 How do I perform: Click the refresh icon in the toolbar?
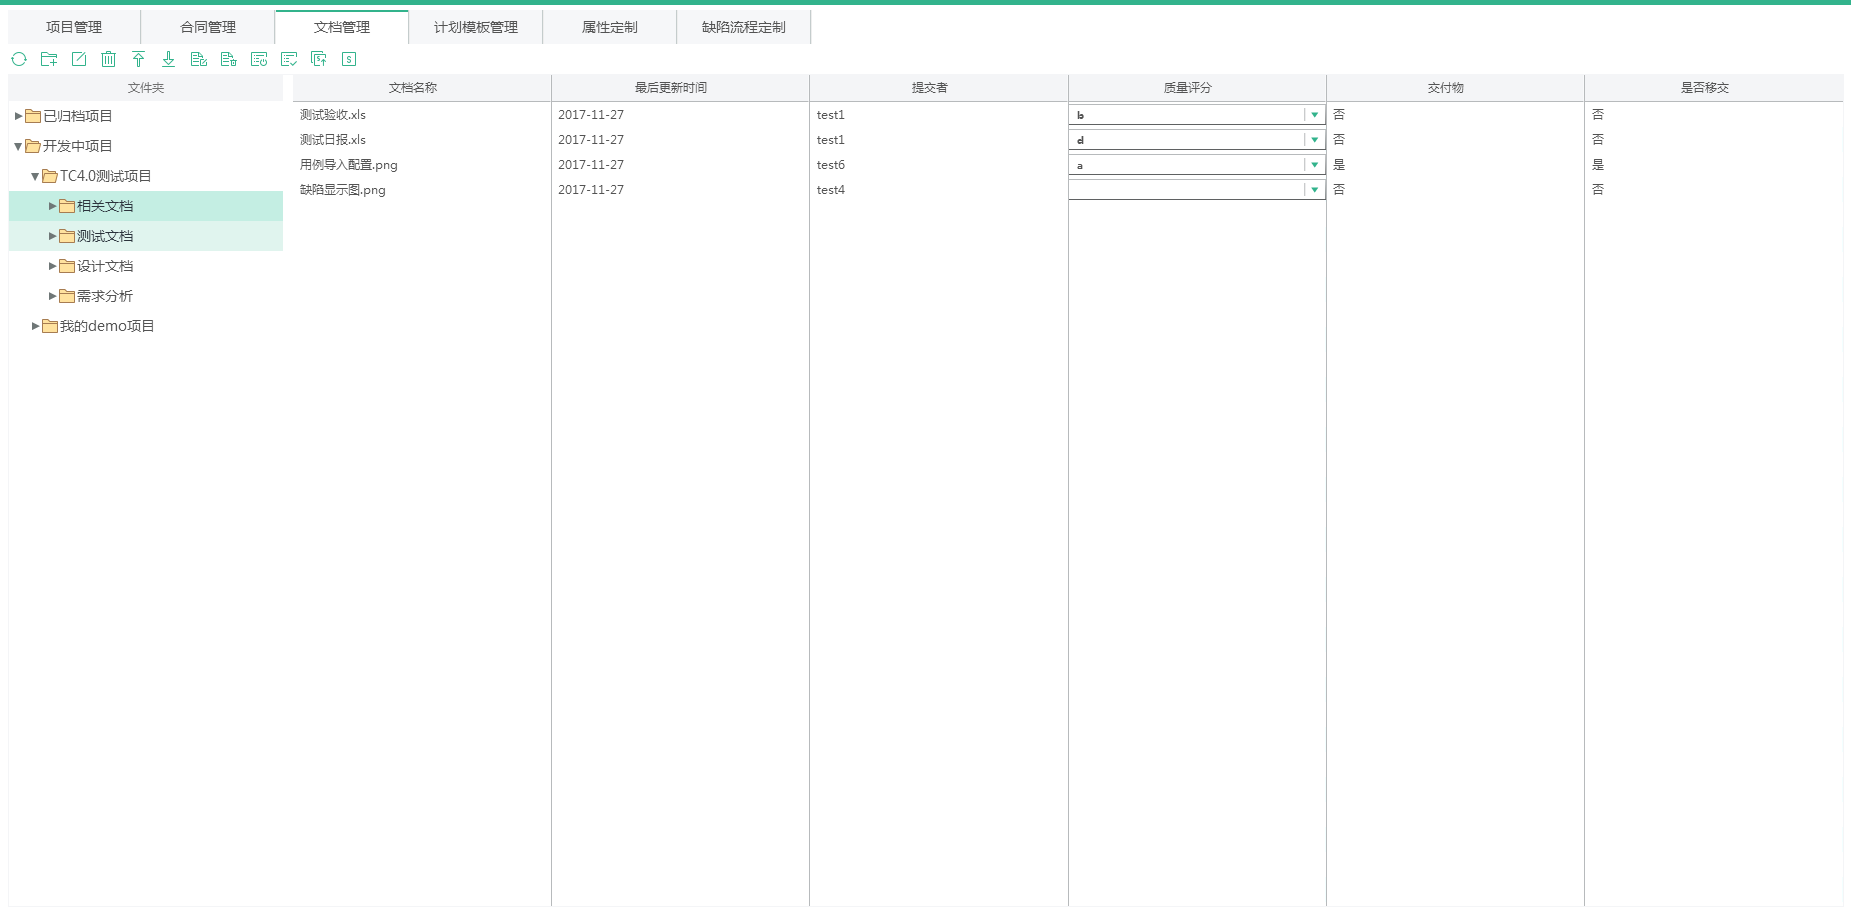[19, 59]
